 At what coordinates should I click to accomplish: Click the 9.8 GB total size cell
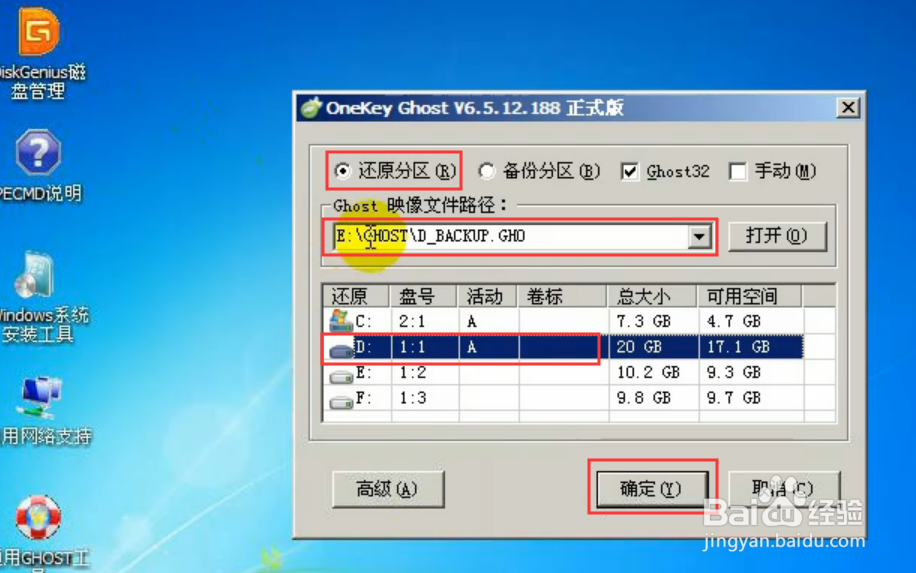[644, 398]
